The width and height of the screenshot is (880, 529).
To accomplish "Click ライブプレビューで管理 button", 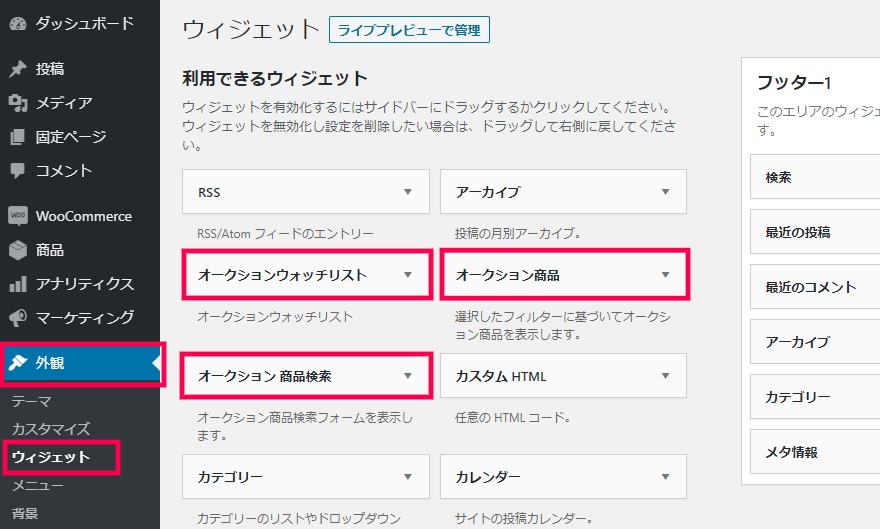I will (409, 30).
